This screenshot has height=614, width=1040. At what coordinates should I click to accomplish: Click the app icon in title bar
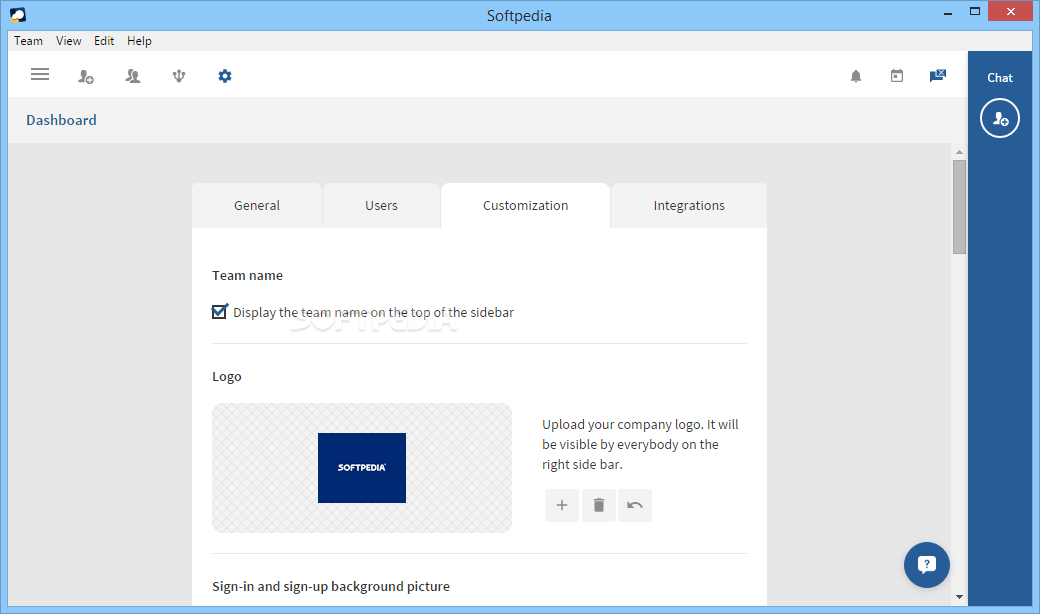[18, 15]
